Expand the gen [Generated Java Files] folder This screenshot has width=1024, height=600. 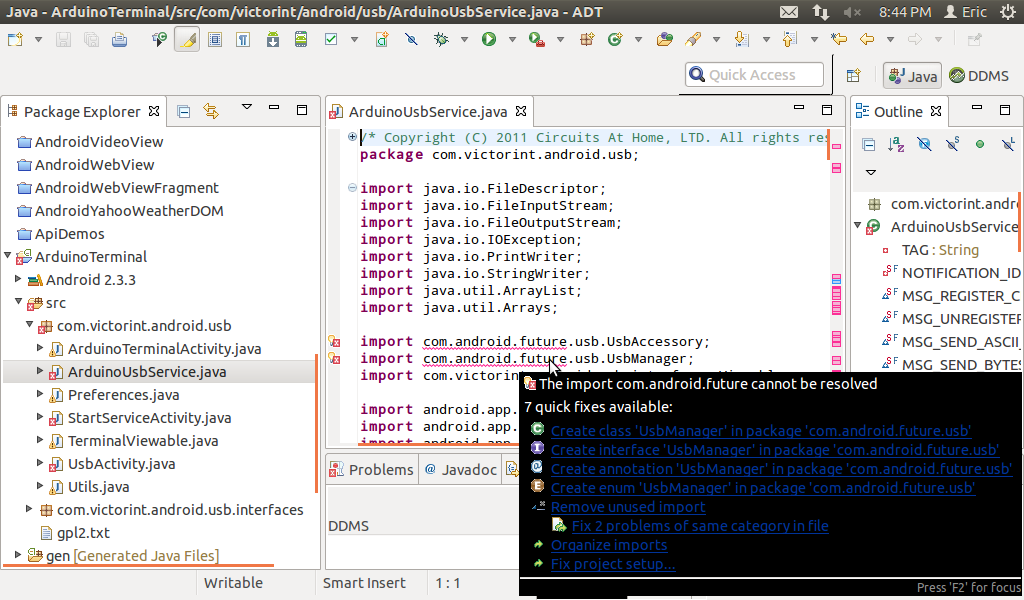[16, 555]
